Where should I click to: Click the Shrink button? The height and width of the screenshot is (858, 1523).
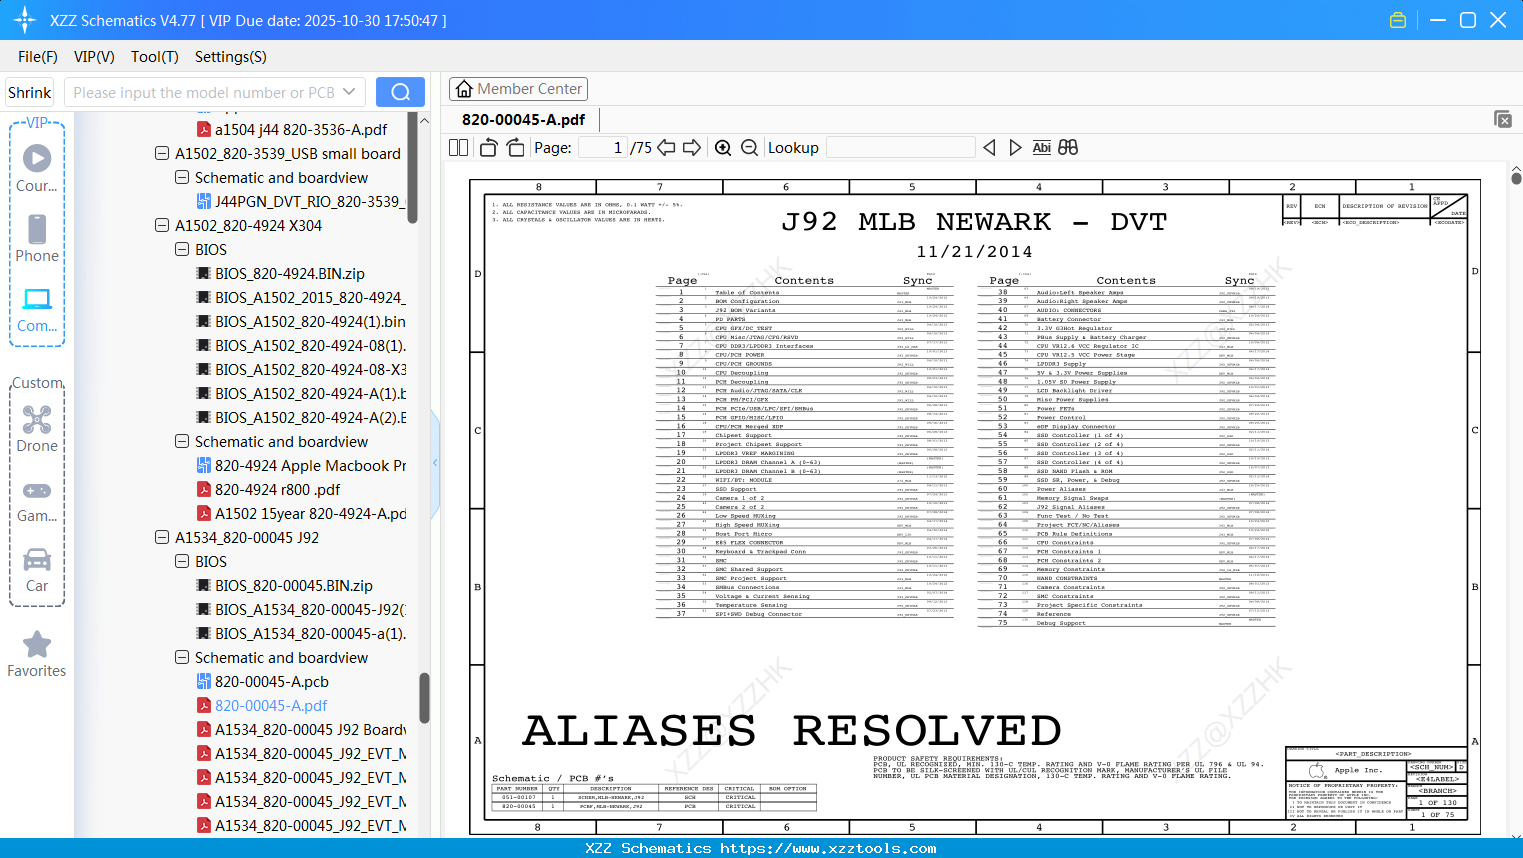29,92
